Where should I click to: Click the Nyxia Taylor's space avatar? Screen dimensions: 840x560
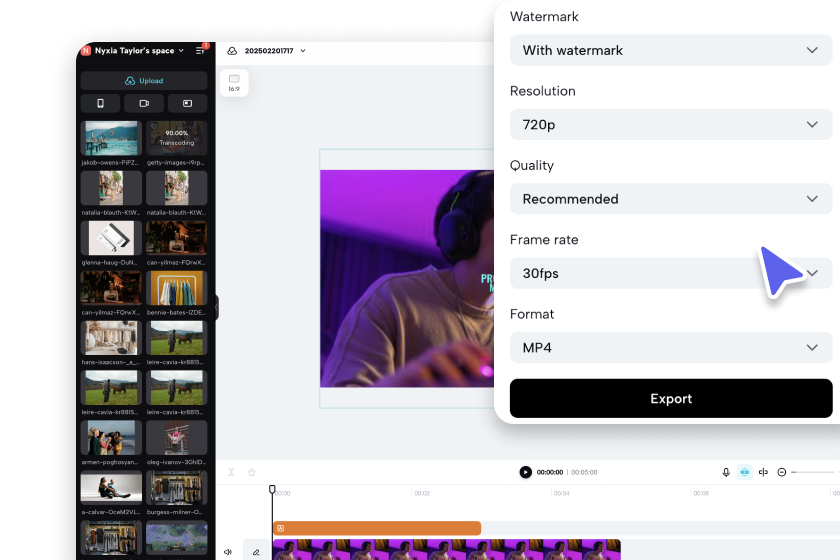[86, 50]
